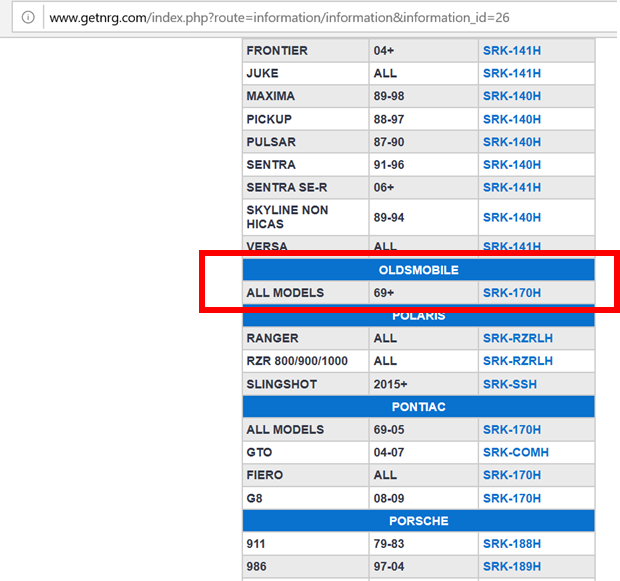This screenshot has height=581, width=620.
Task: Select the FRONTIER model cell
Action: 306,51
